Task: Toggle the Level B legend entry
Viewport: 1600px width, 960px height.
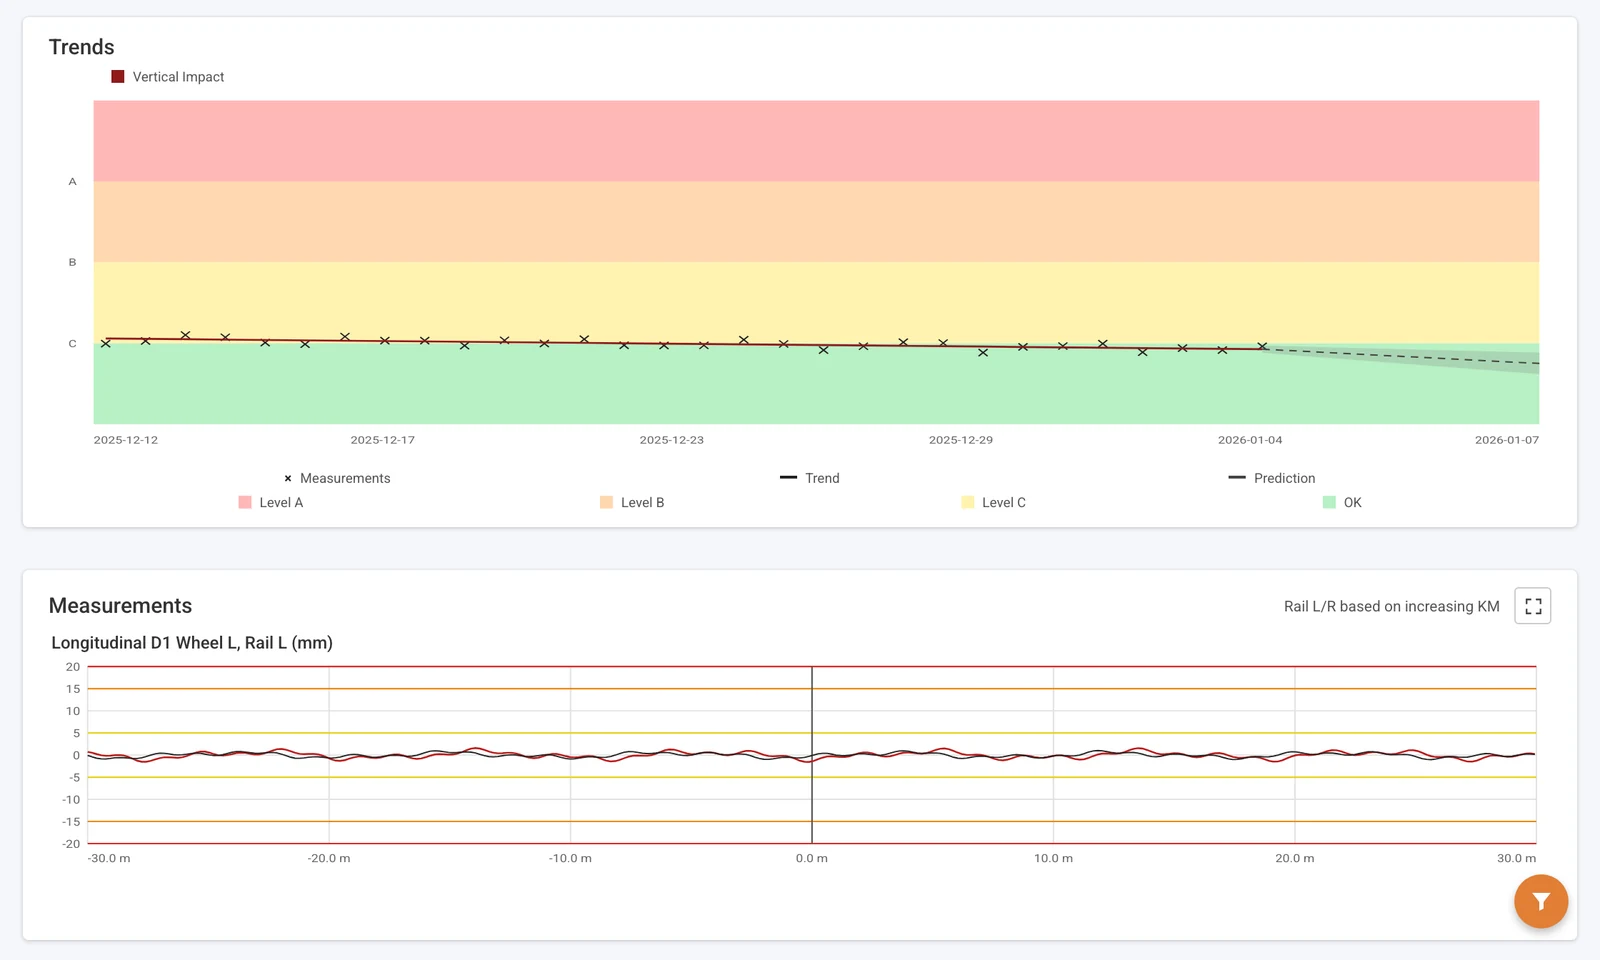Action: [632, 502]
